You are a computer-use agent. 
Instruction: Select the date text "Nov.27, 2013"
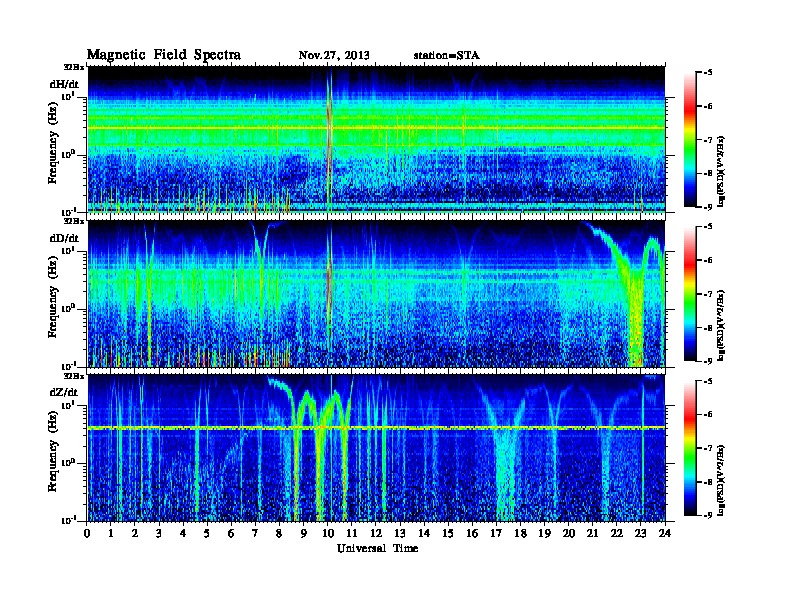click(334, 56)
